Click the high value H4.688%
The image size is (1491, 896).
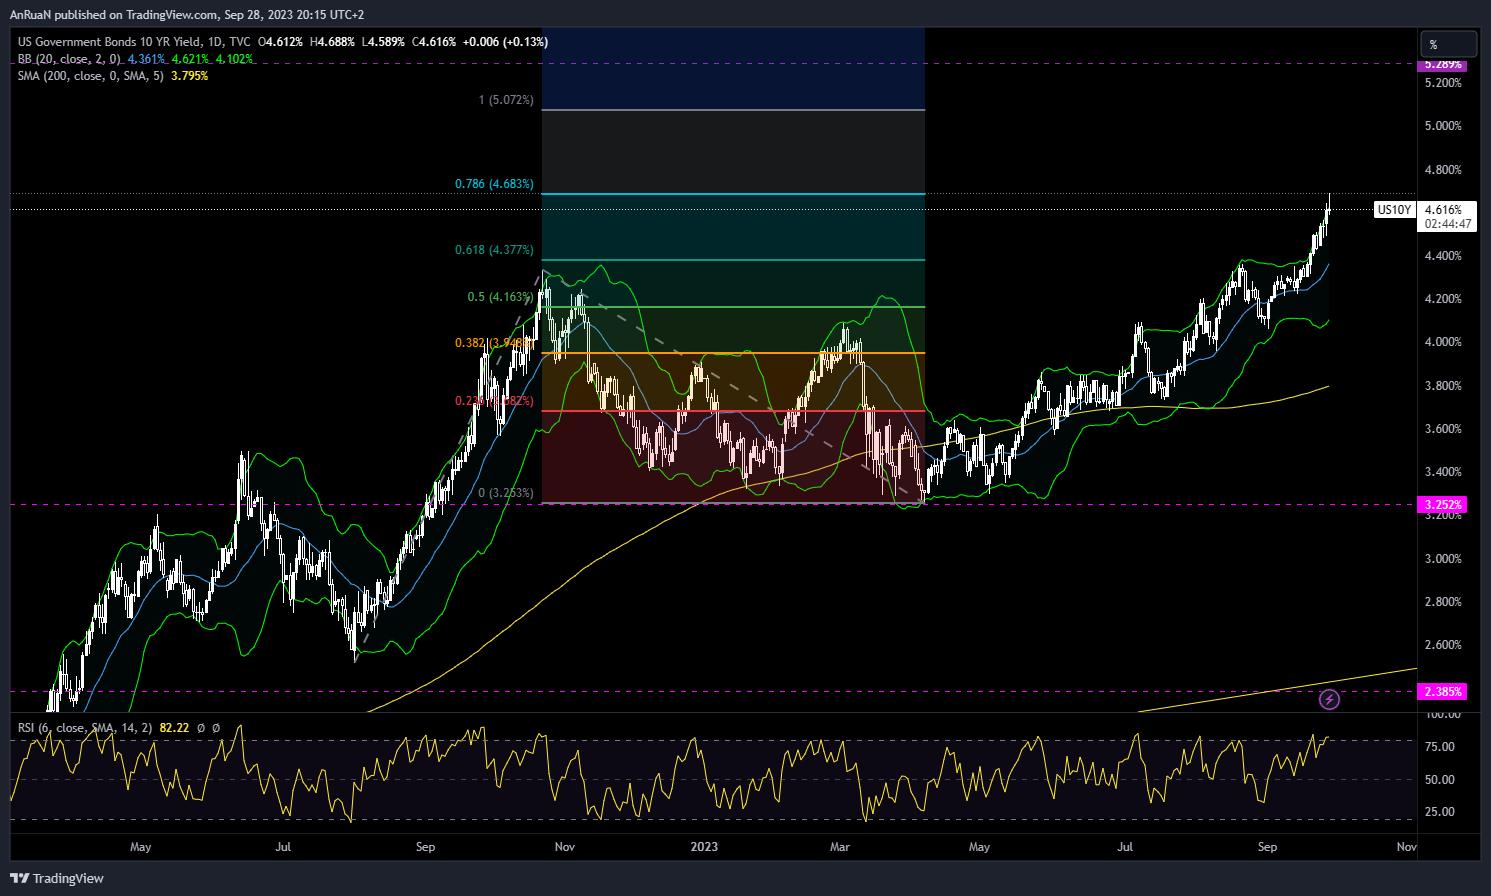[x=333, y=42]
